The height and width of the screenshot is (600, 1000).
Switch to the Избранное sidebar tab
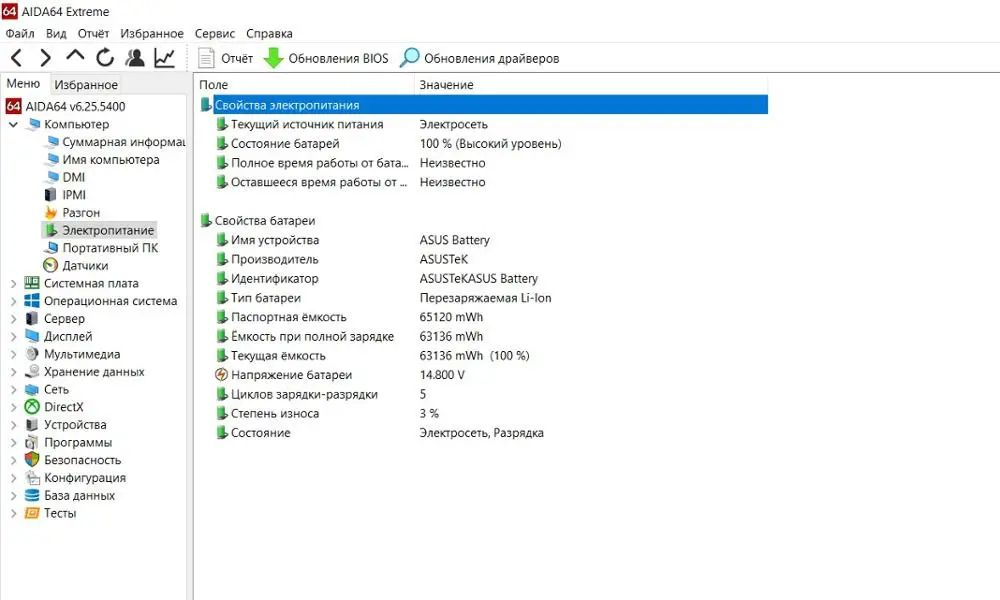[x=86, y=84]
